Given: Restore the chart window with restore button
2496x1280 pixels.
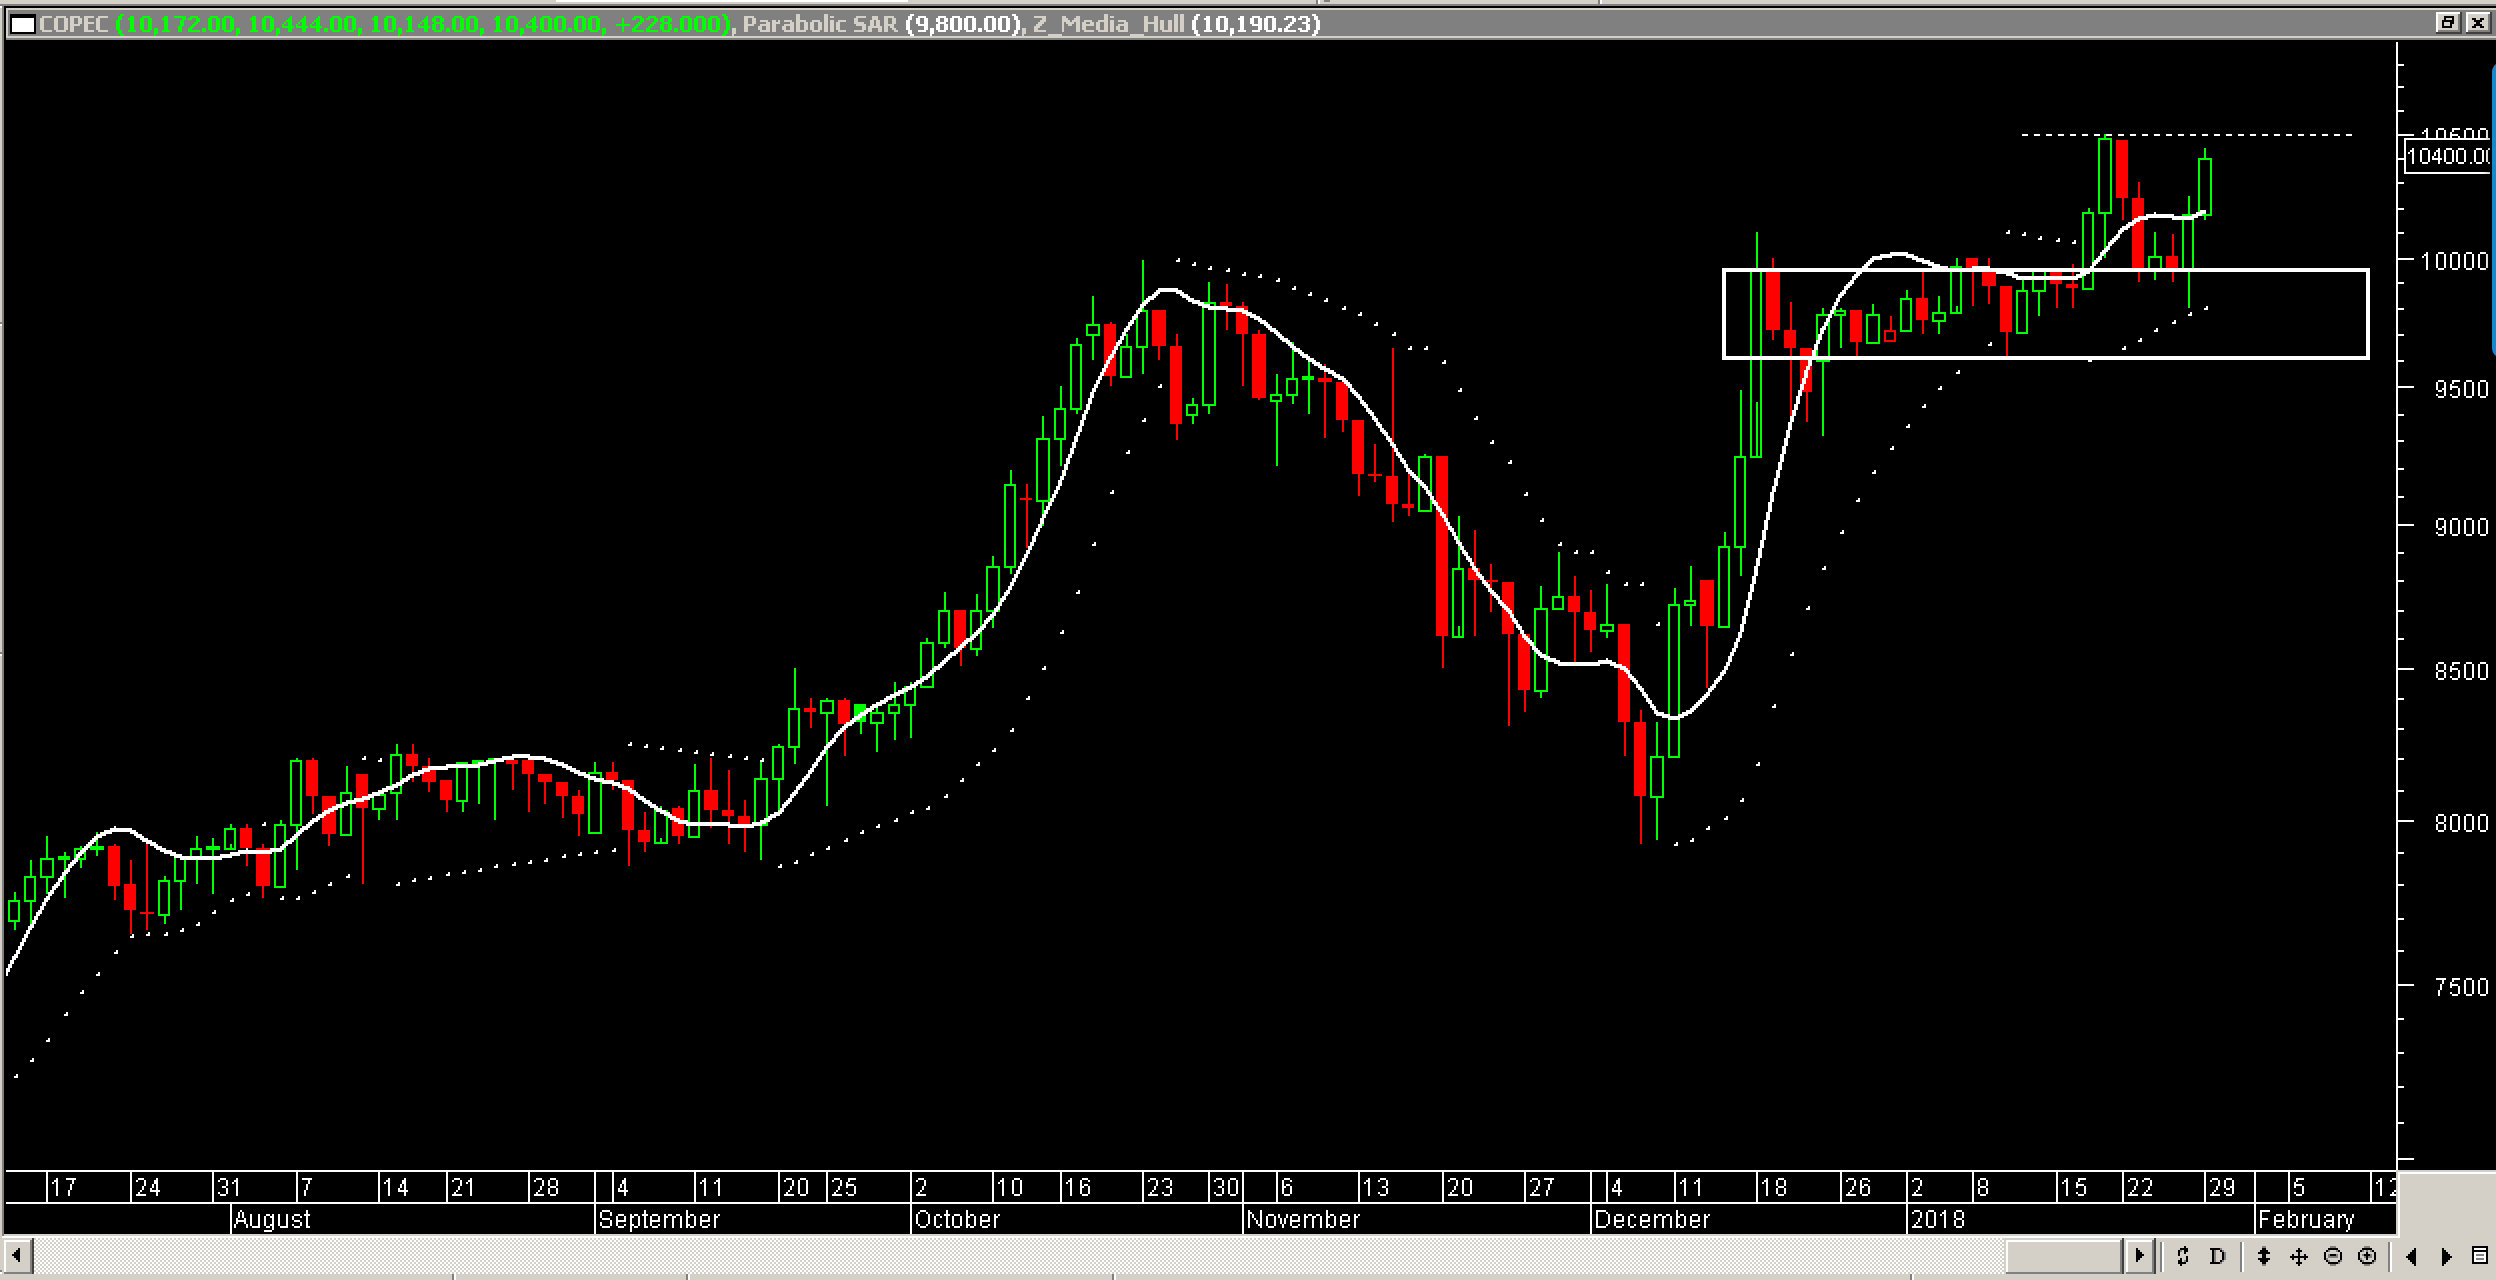Looking at the screenshot, I should point(2448,22).
